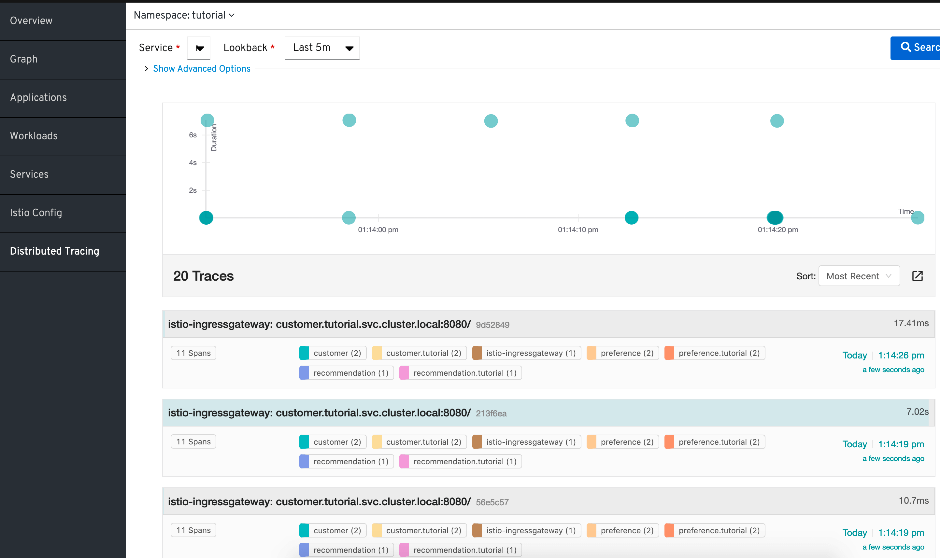Open the Sort Most Recent dropdown

click(x=859, y=276)
